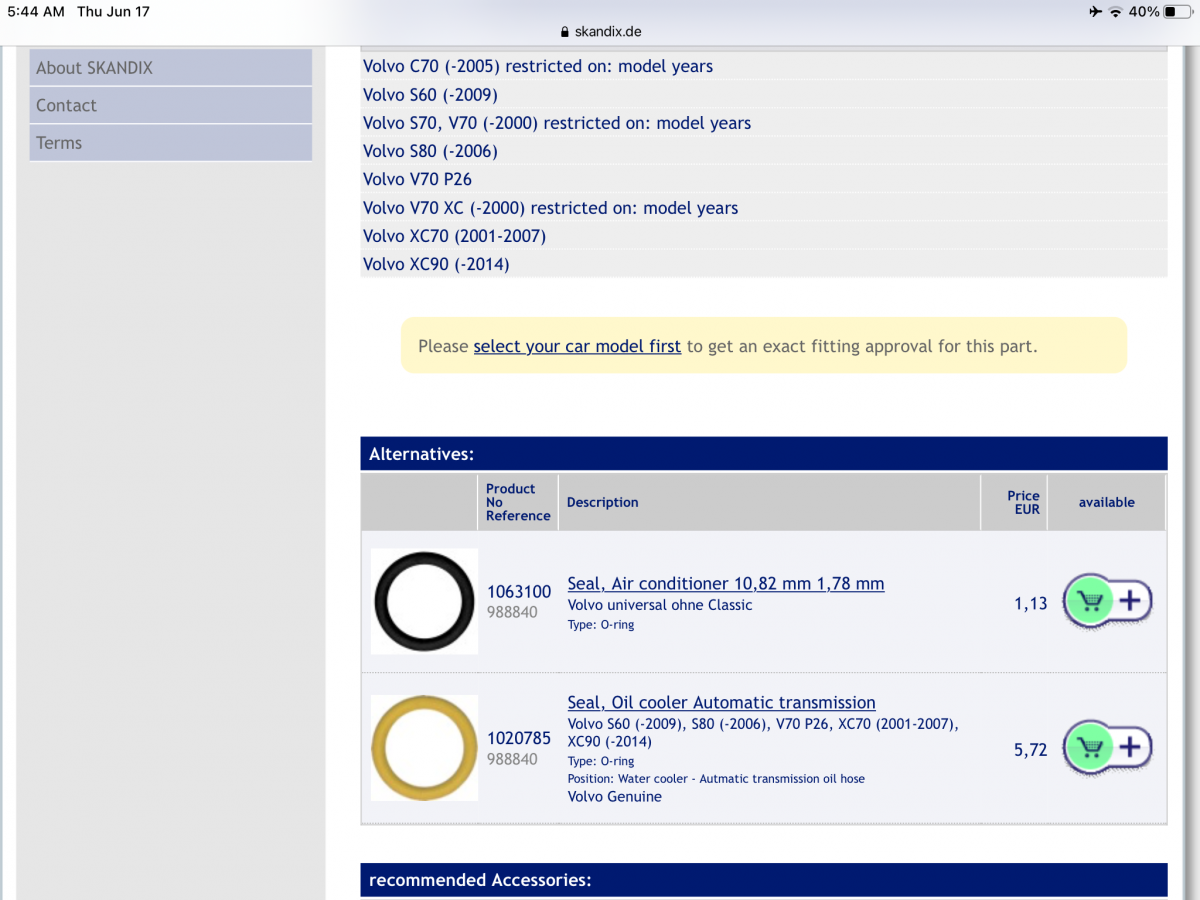Click the yellow O-ring product image

pos(424,748)
